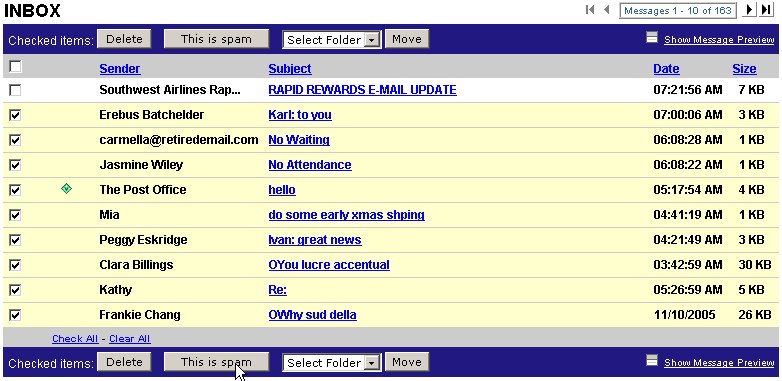The image size is (782, 381).
Task: Click the bottom Move button
Action: pos(407,362)
